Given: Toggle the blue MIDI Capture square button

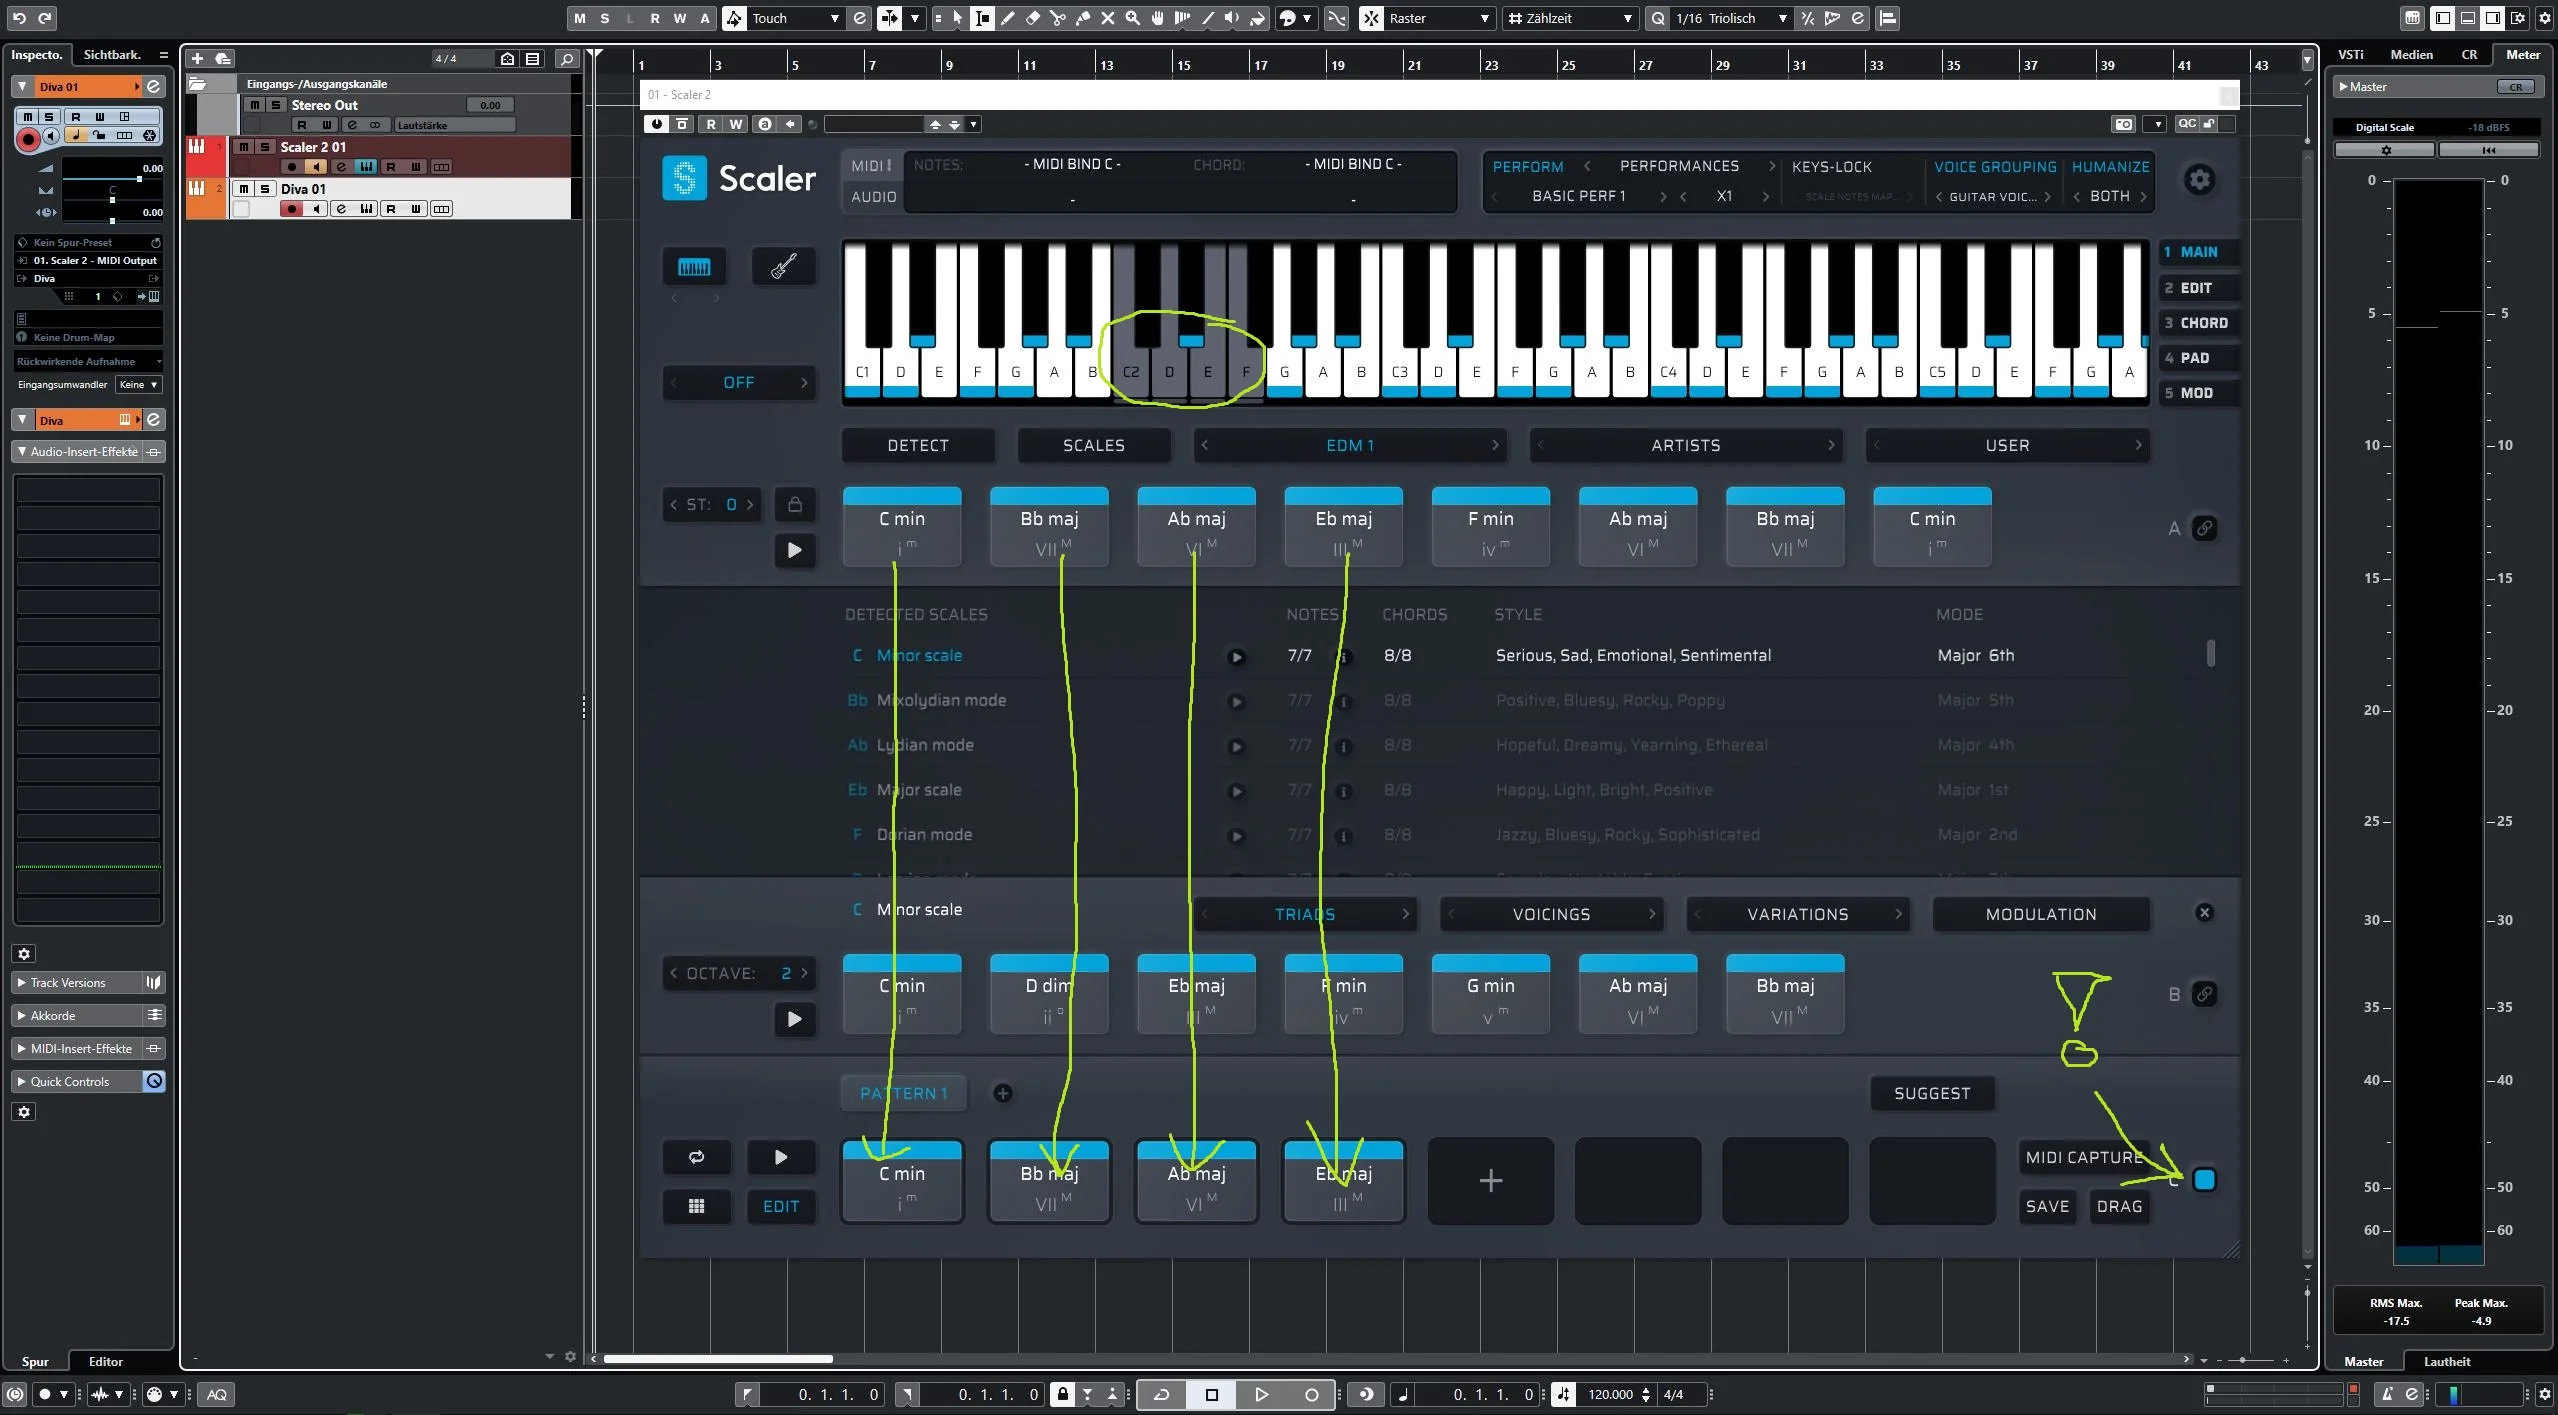Looking at the screenshot, I should 2204,1180.
